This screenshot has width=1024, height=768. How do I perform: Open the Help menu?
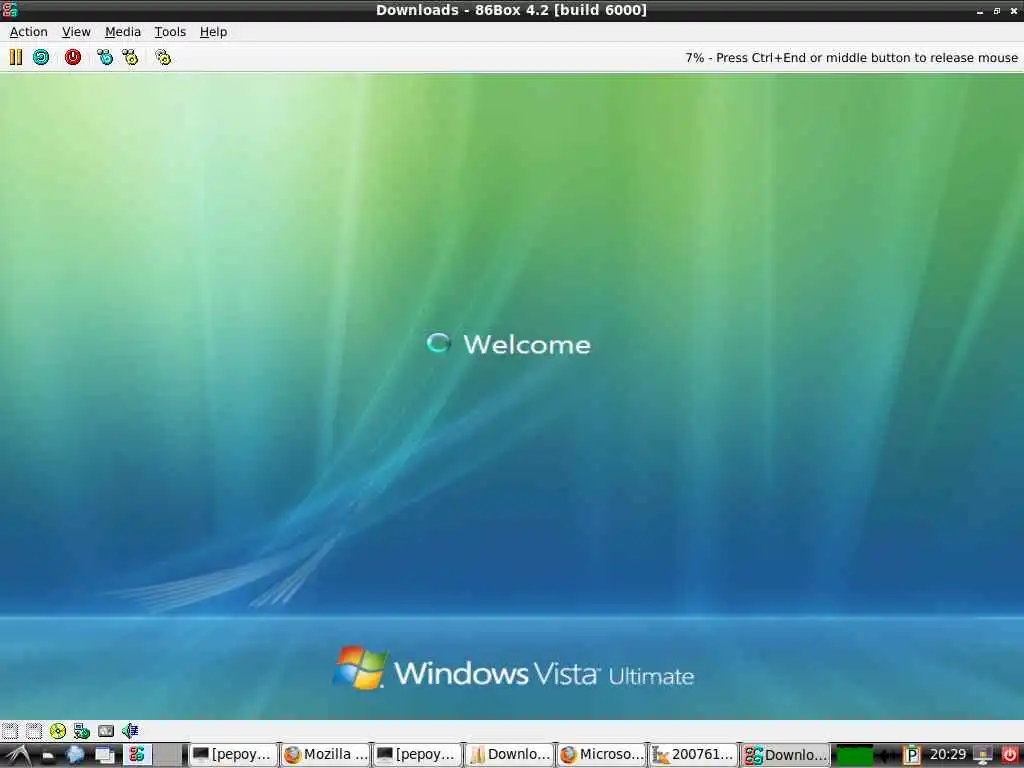tap(213, 32)
